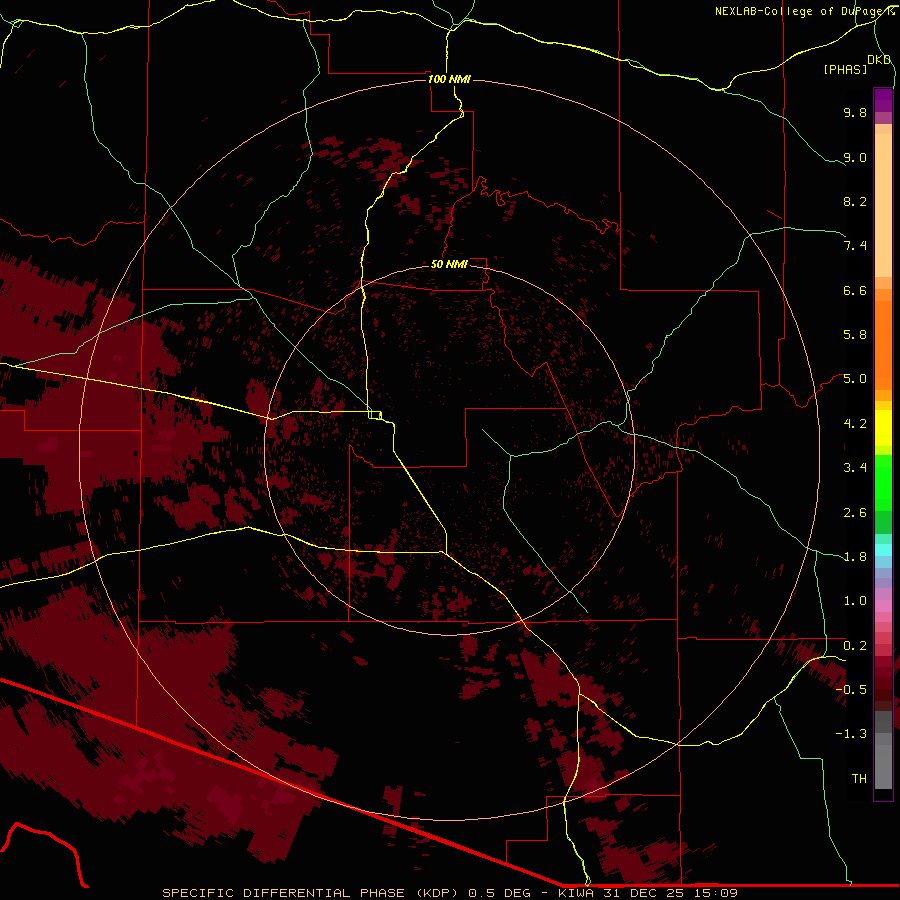Click the -0.5 legend value
Screen dimensions: 900x900
851,690
